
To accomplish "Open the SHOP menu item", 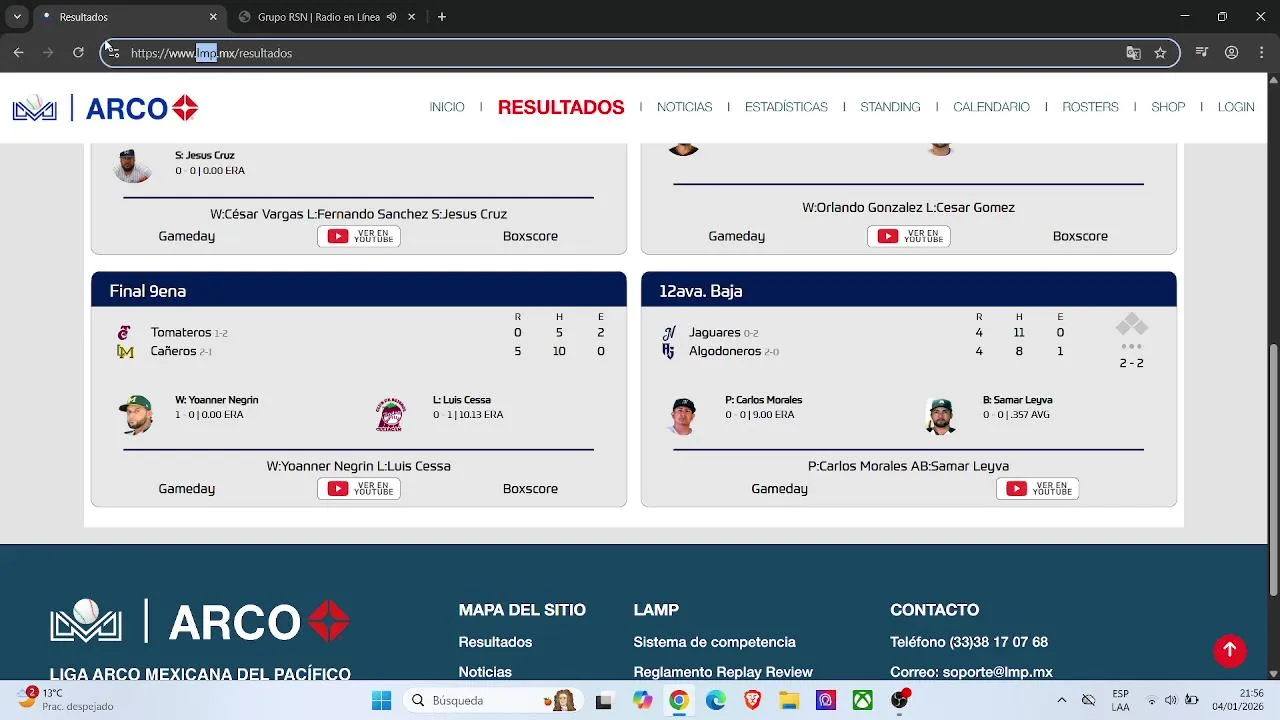I will coord(1168,107).
